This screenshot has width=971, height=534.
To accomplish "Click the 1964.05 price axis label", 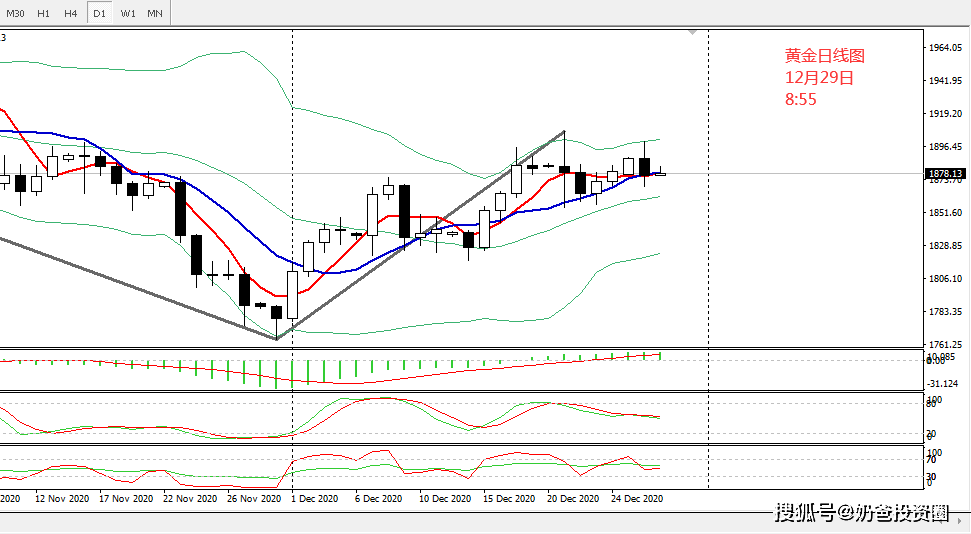I will (x=945, y=48).
